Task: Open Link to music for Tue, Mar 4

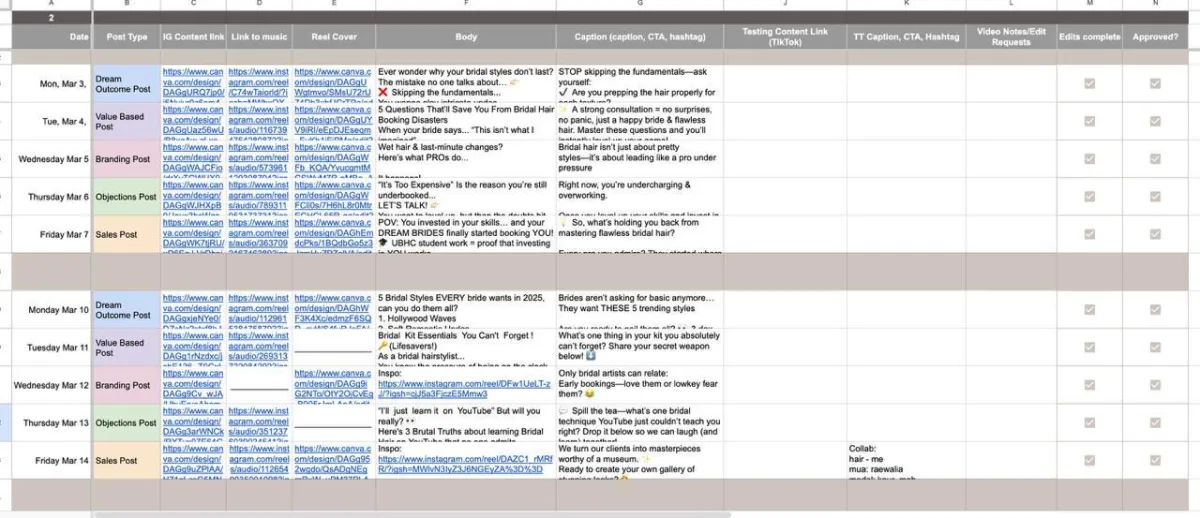Action: point(259,121)
